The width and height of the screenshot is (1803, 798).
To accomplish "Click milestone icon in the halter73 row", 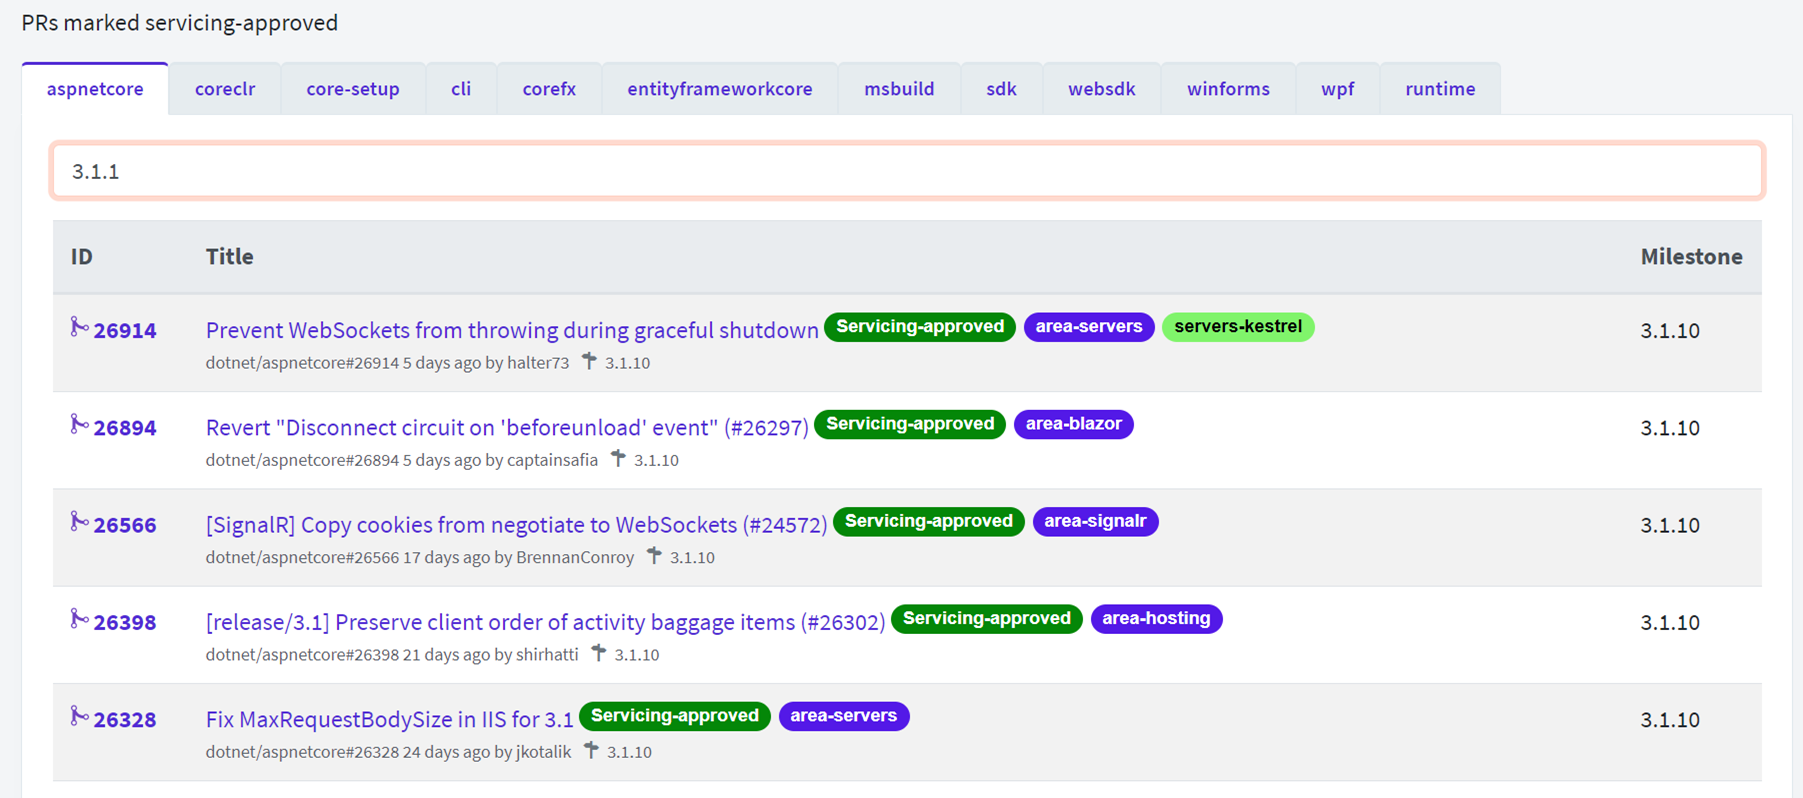I will [589, 361].
